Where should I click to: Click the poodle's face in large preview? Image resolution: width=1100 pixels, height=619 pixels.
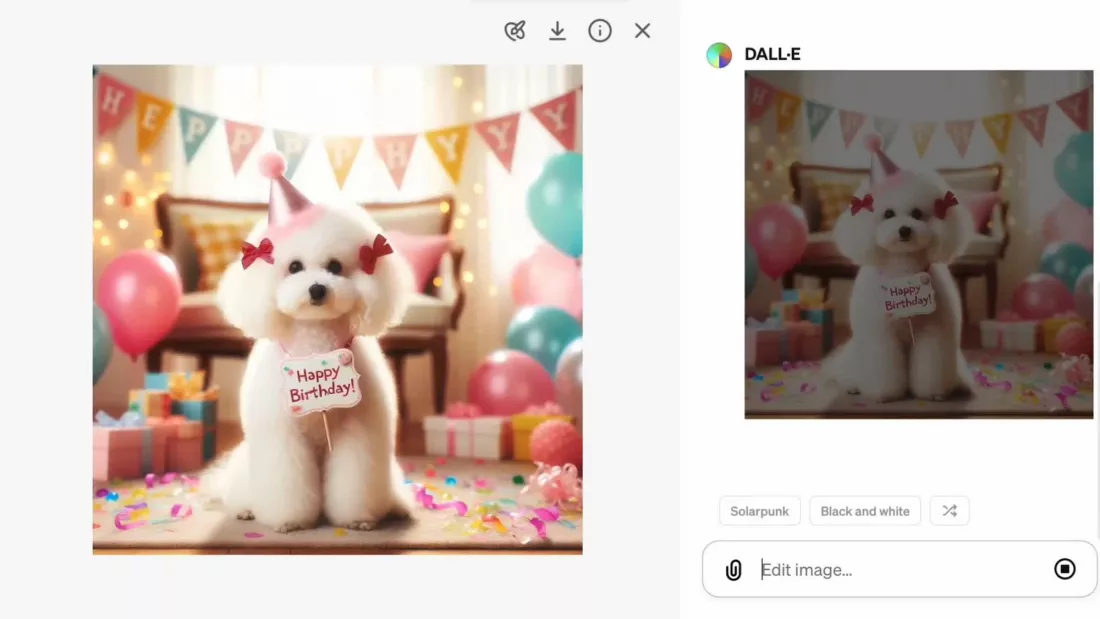click(316, 280)
